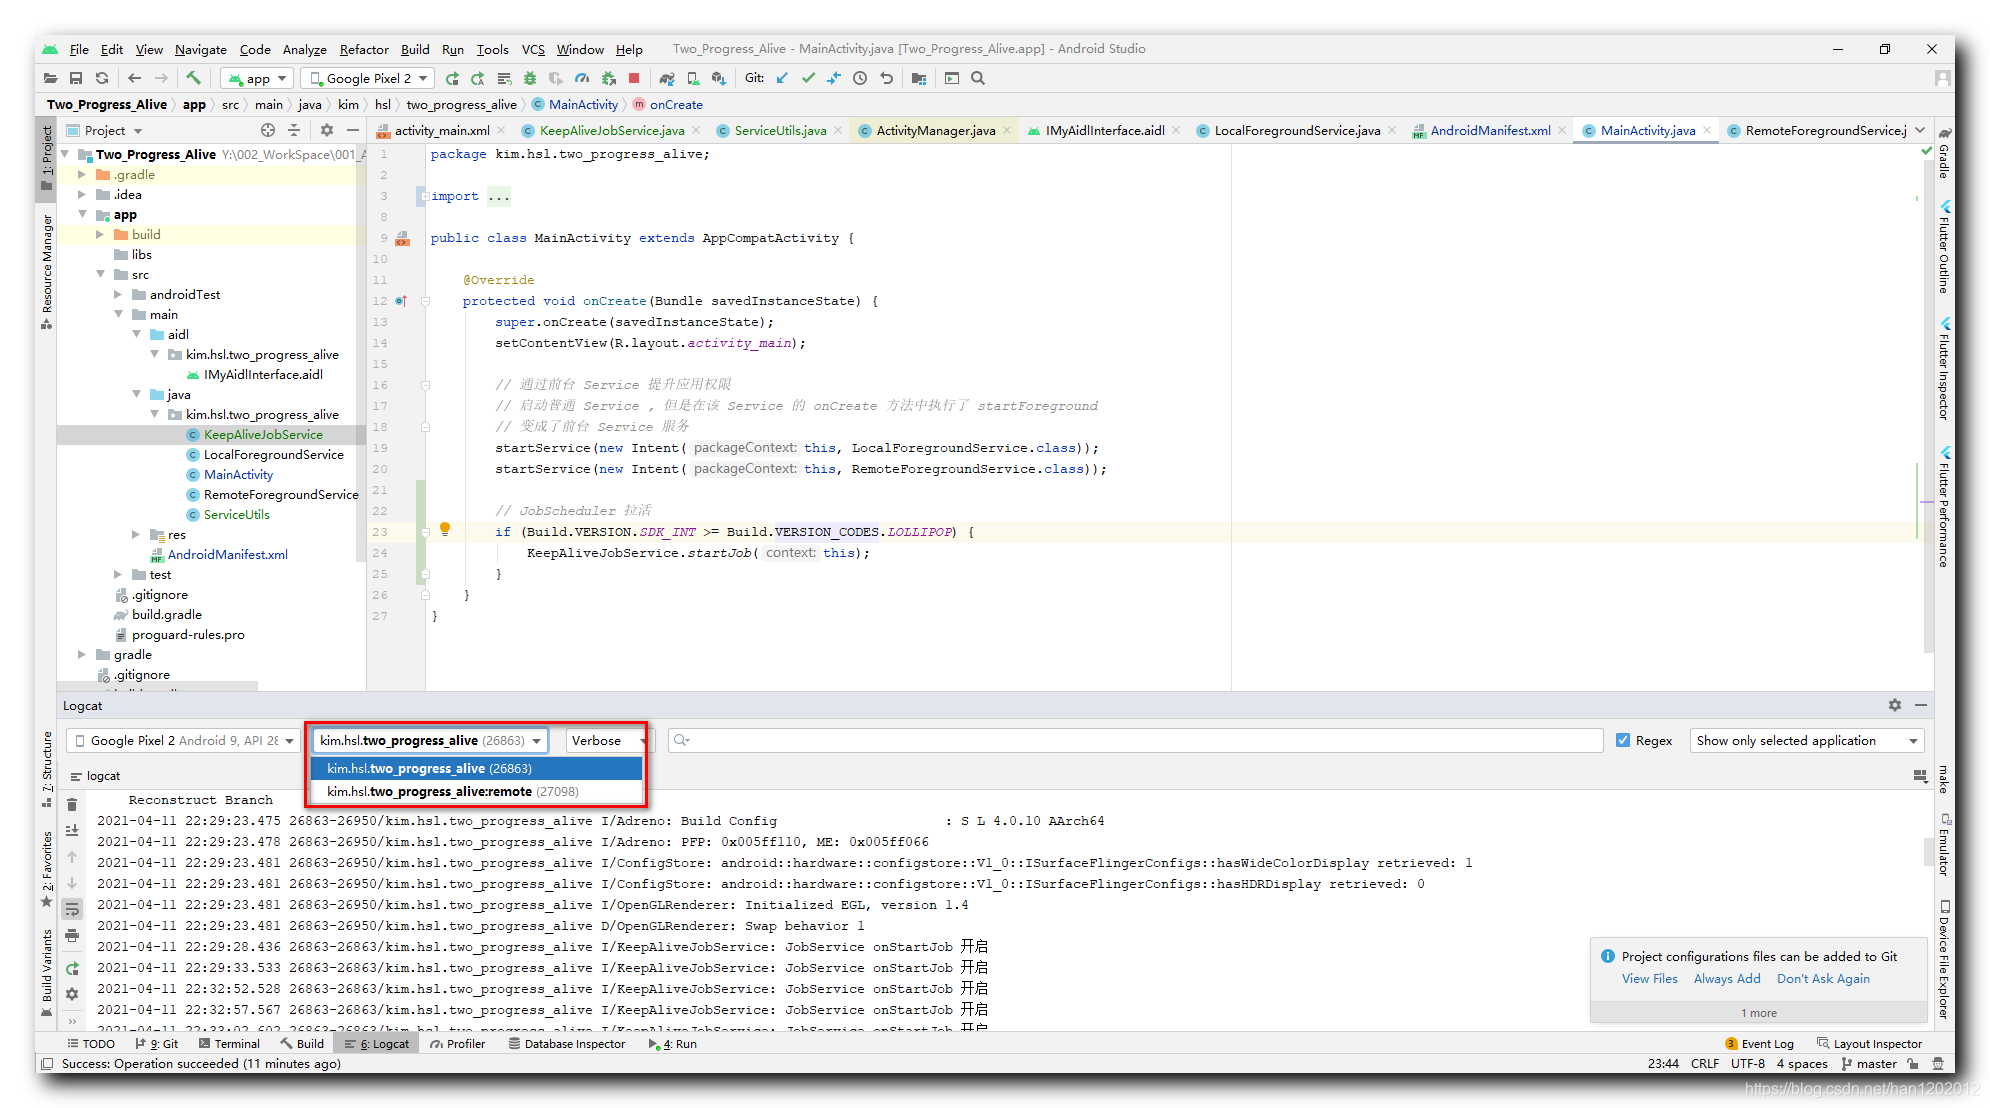Expand the res folder in tree
Viewport: 1990px width, 1108px height.
[x=137, y=534]
